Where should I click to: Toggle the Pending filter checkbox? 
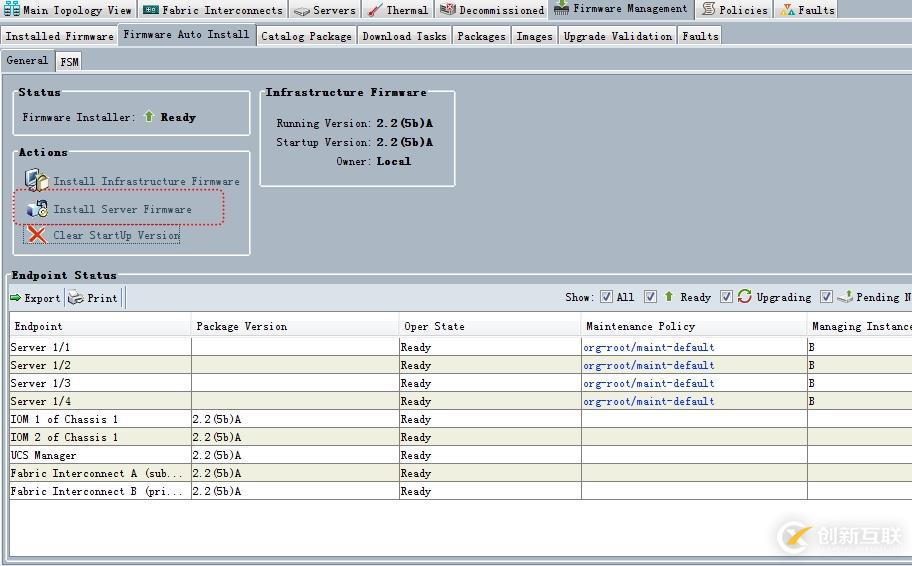826,297
